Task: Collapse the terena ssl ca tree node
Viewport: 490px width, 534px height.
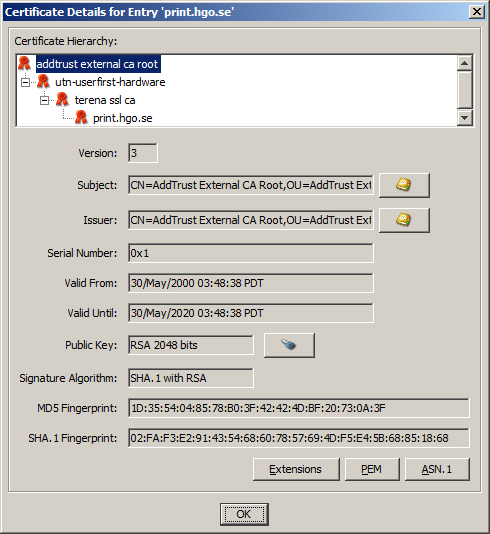Action: click(x=44, y=100)
